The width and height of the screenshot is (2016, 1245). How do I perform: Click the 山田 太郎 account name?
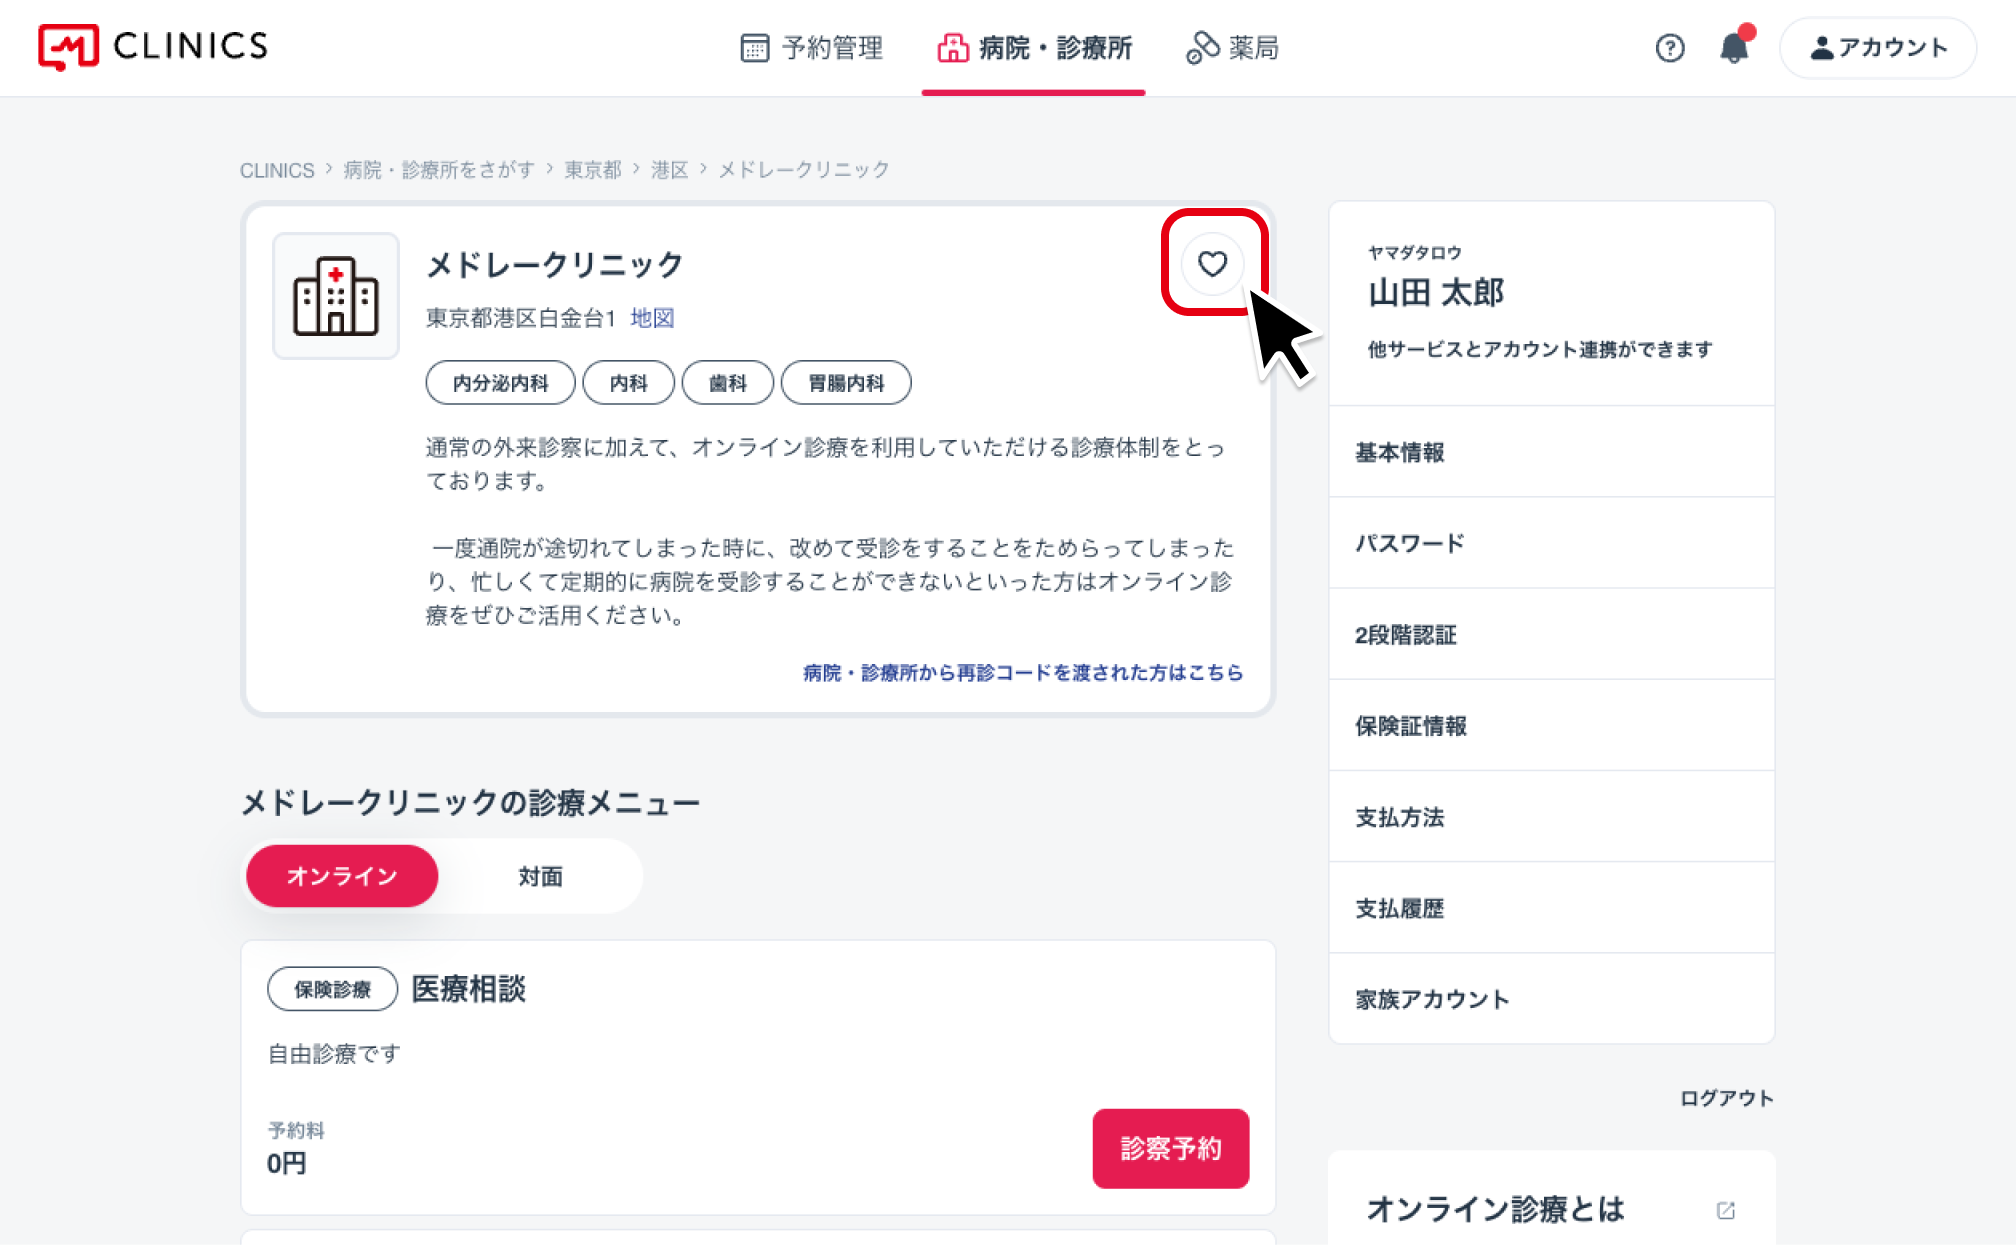[1436, 293]
